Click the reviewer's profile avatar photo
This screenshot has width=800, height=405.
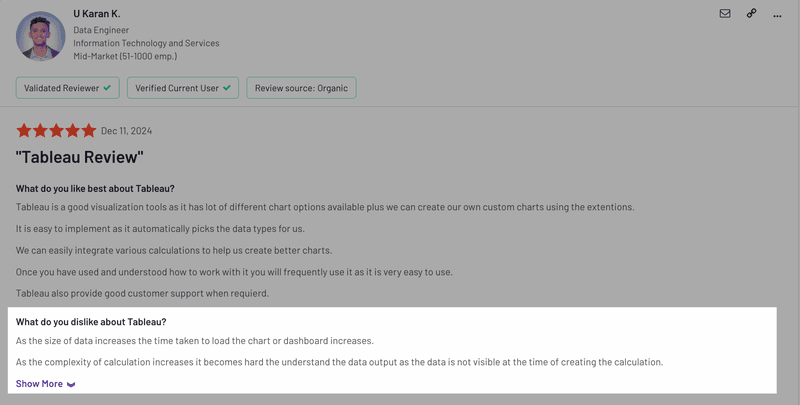pyautogui.click(x=40, y=35)
